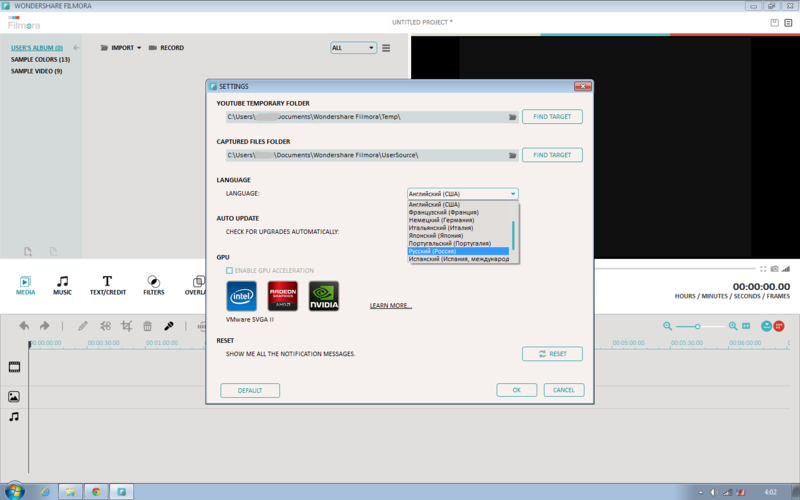The height and width of the screenshot is (500, 800).
Task: Open the Text/Credit tab
Action: pyautogui.click(x=107, y=285)
